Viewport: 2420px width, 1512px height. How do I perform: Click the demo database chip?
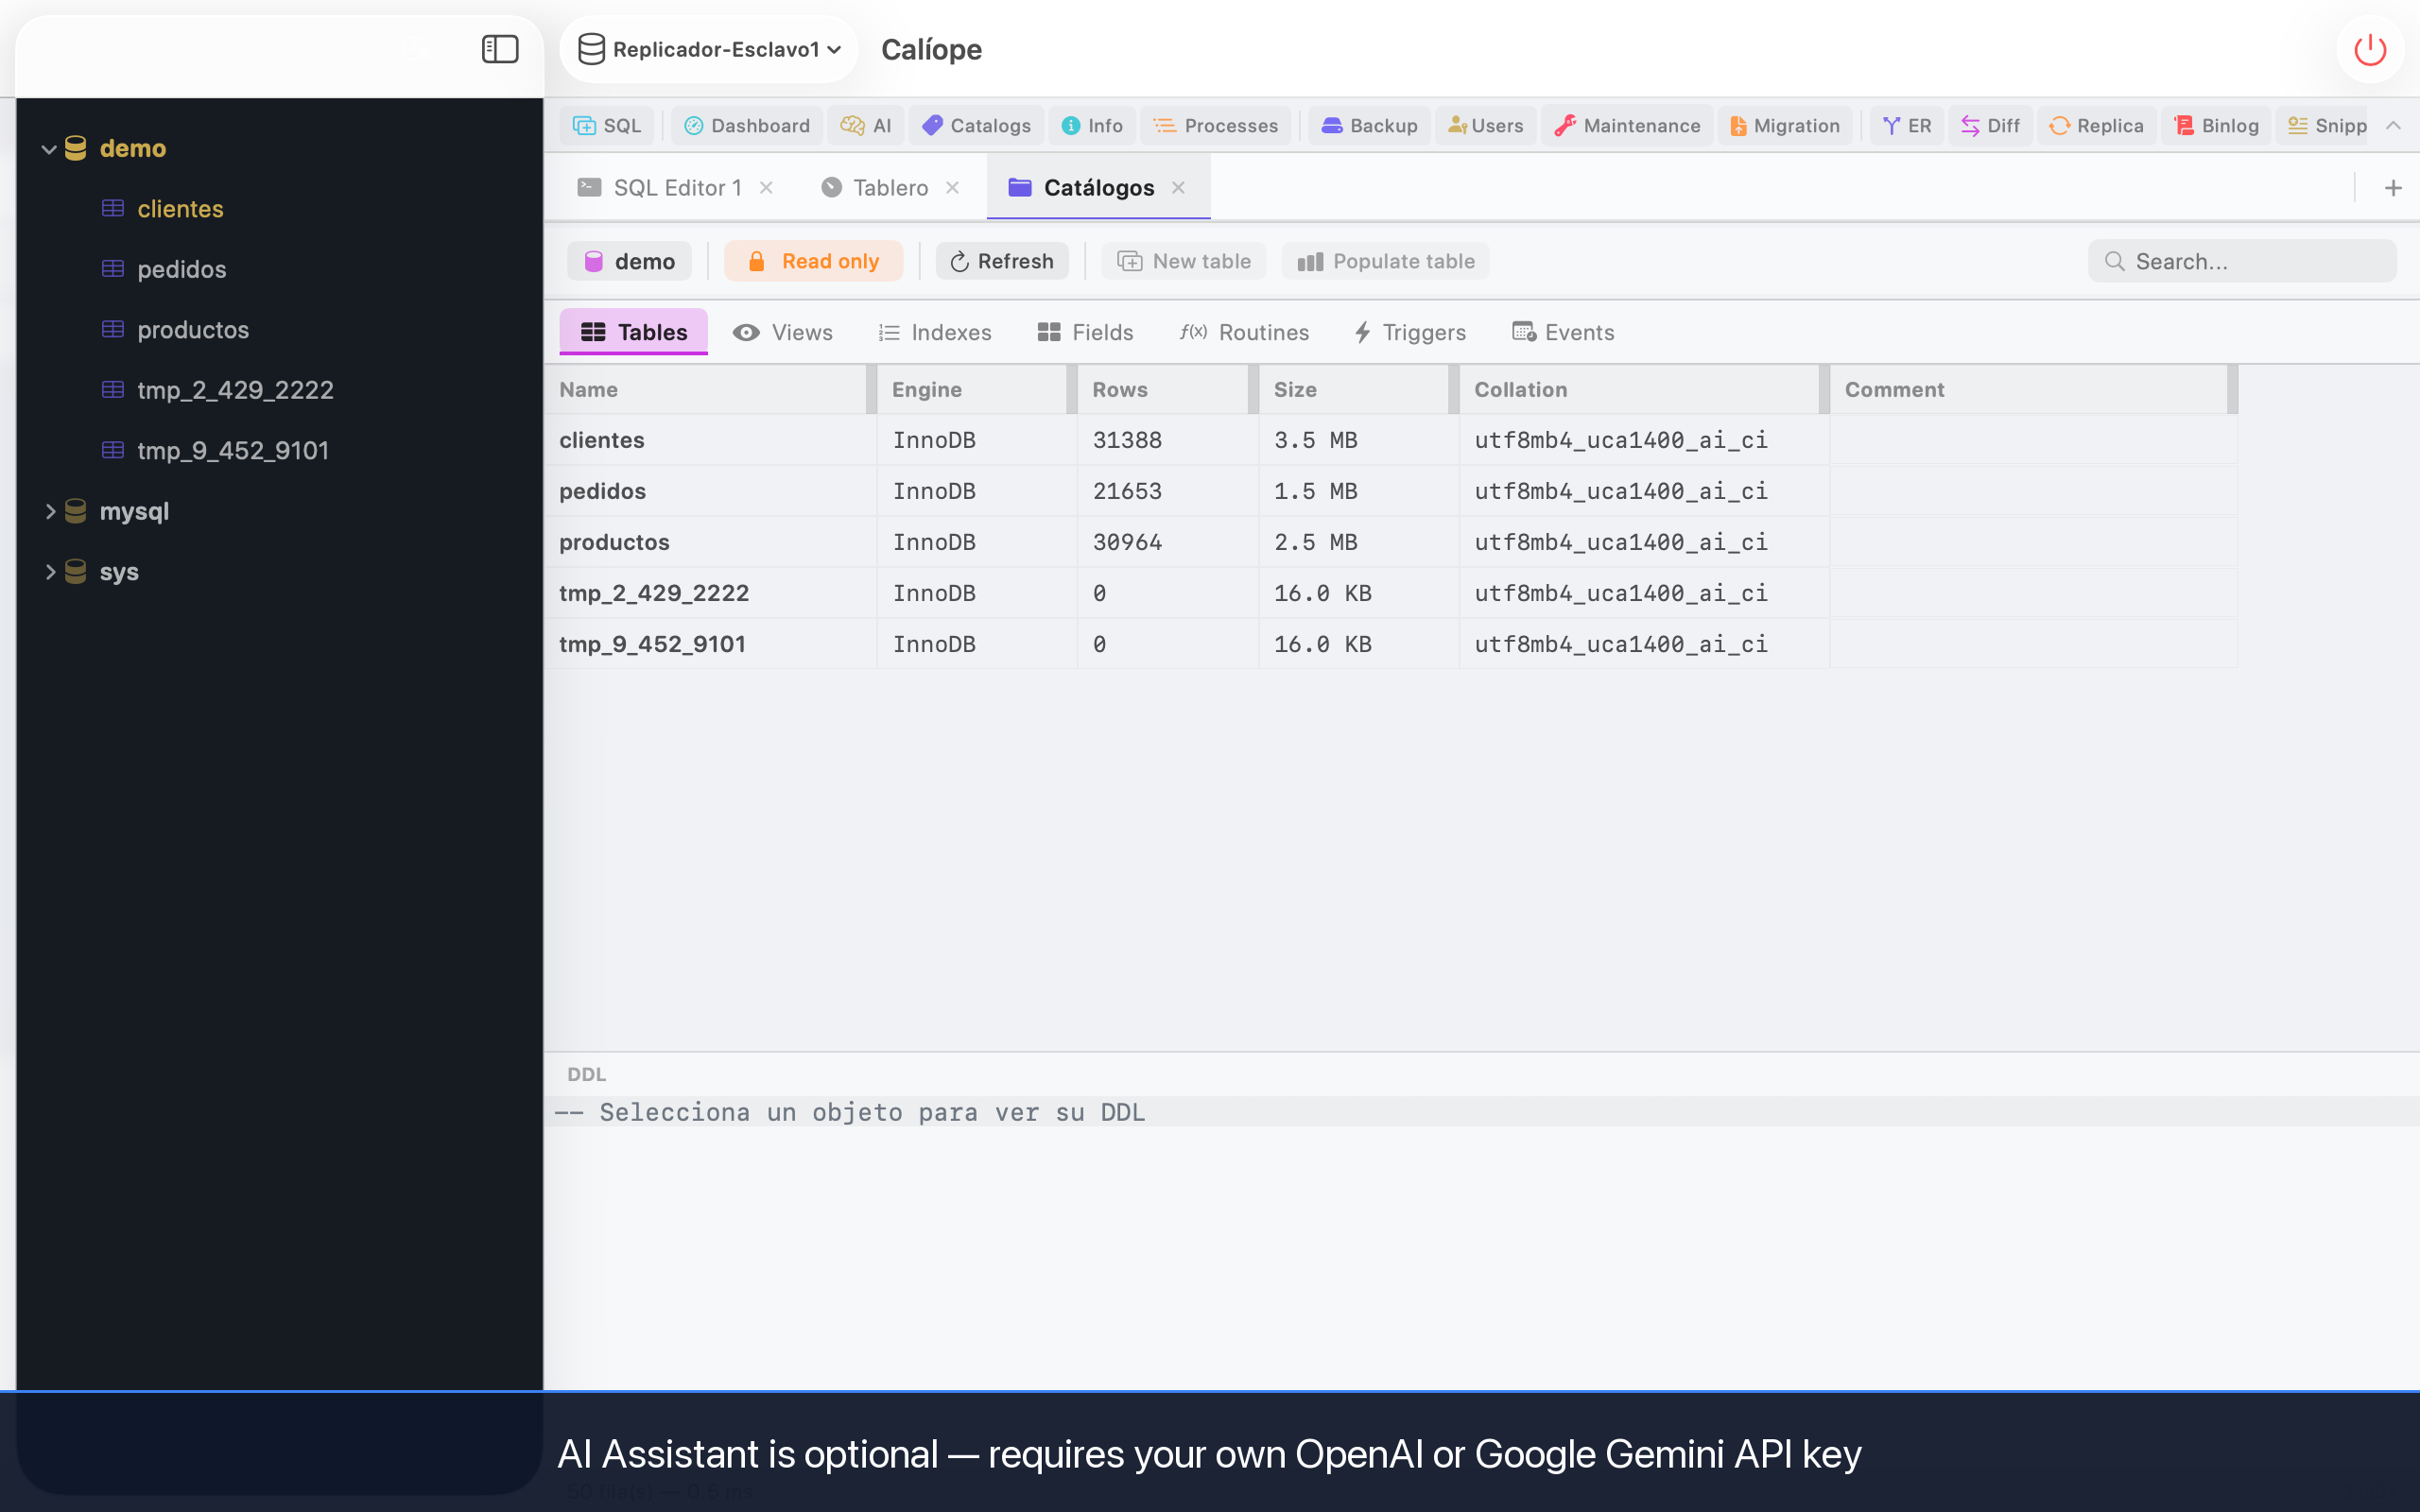tap(629, 261)
